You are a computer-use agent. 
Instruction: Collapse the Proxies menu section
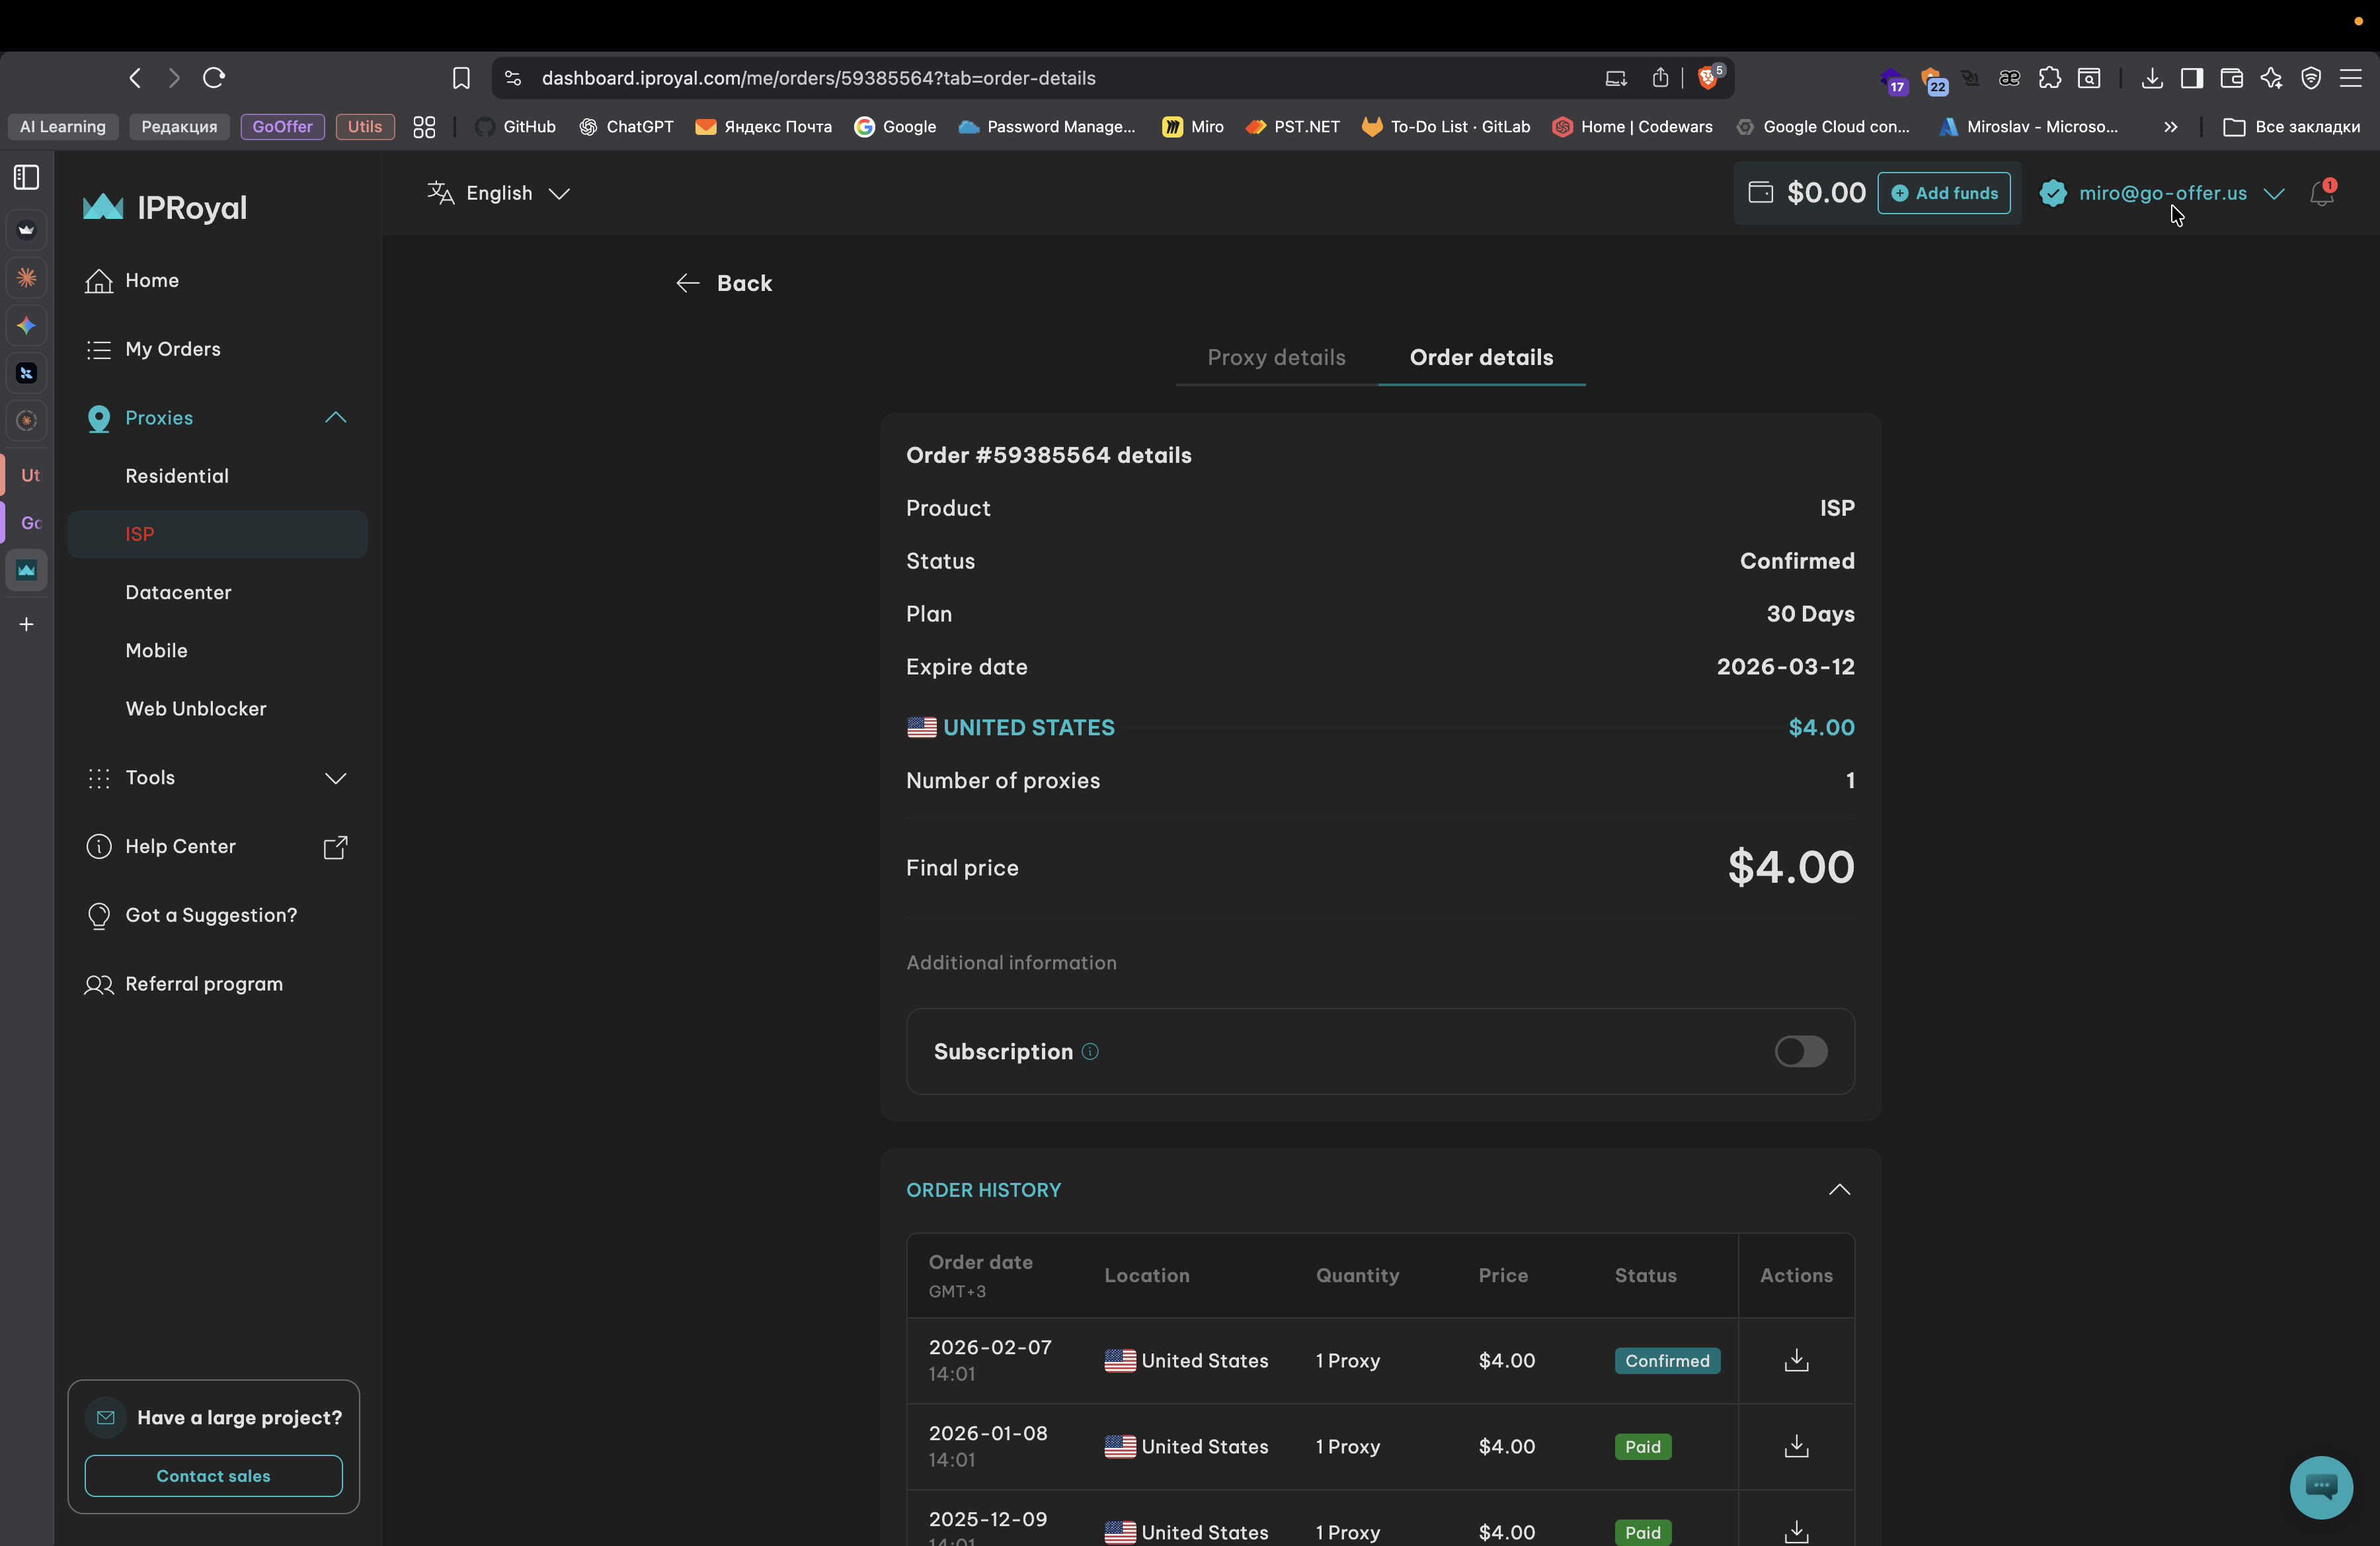[x=335, y=417]
